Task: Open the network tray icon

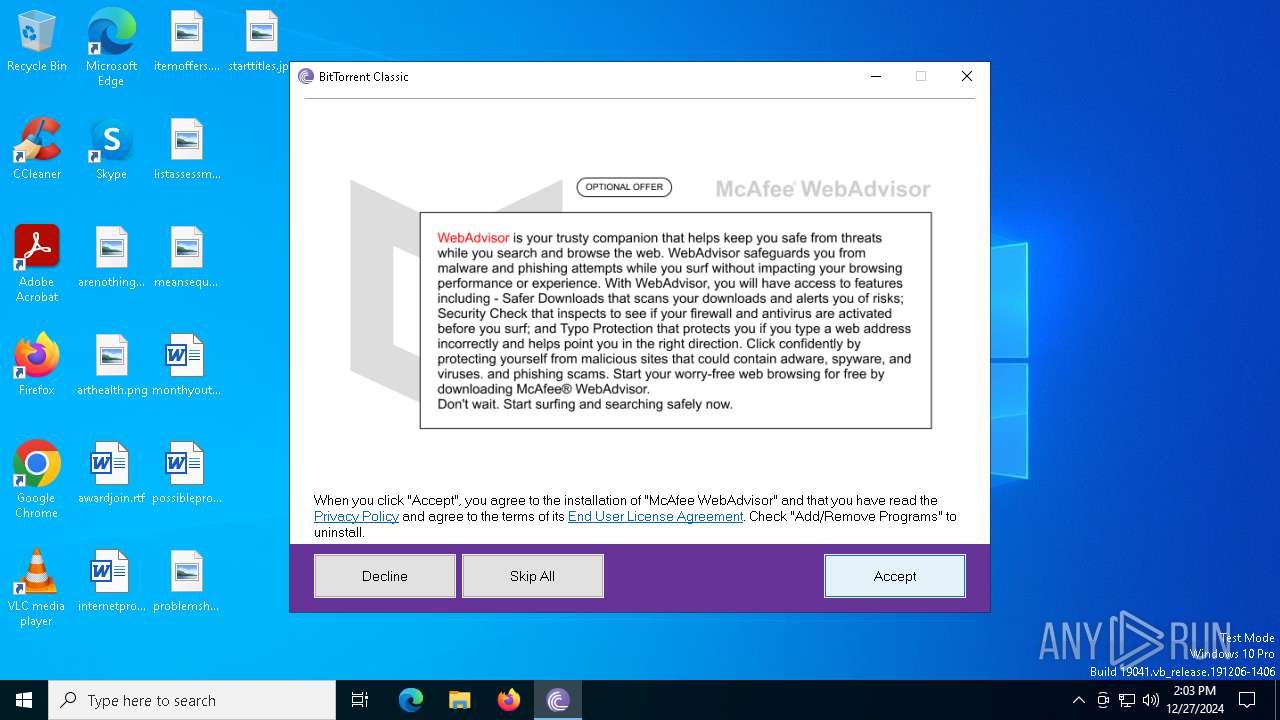Action: (x=1127, y=700)
